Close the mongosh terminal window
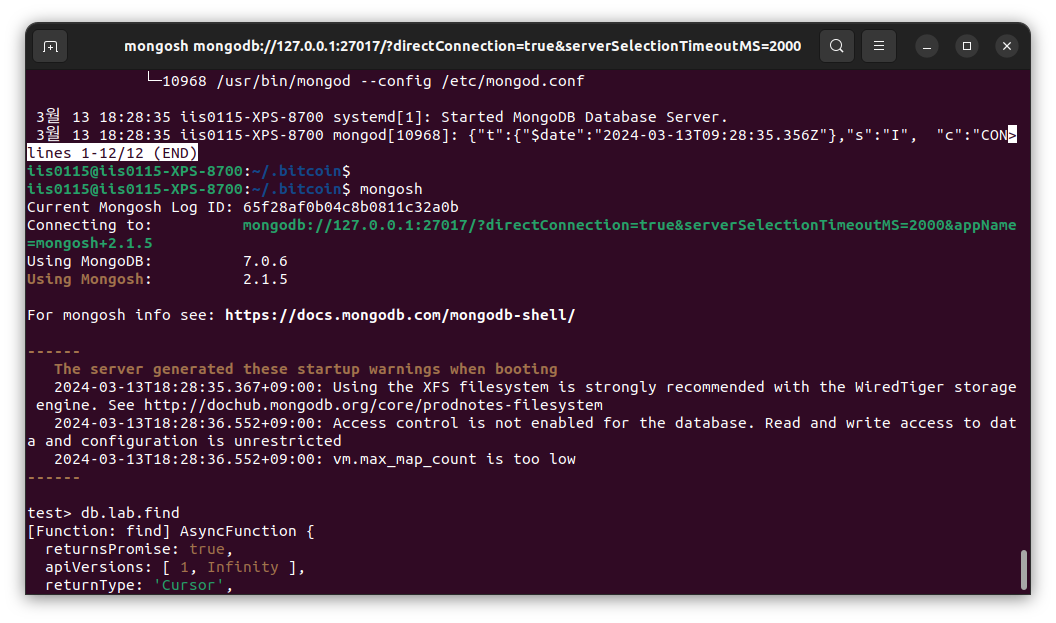The image size is (1056, 623). pyautogui.click(x=1007, y=46)
